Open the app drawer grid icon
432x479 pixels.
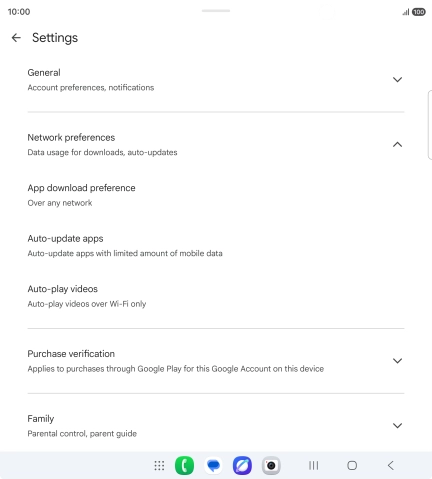(x=159, y=465)
